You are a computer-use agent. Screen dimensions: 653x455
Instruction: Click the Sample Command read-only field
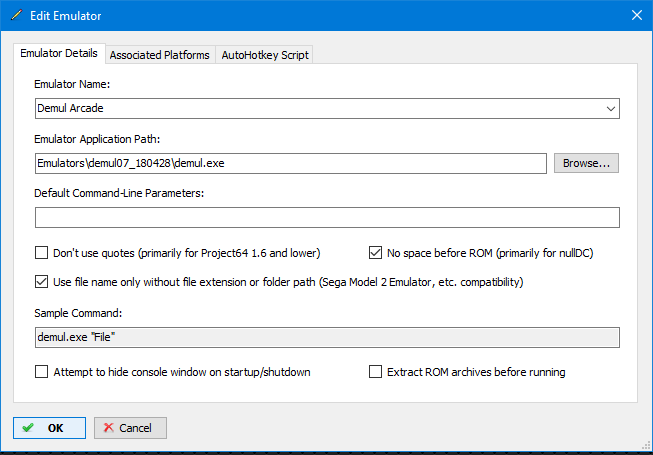(x=327, y=337)
